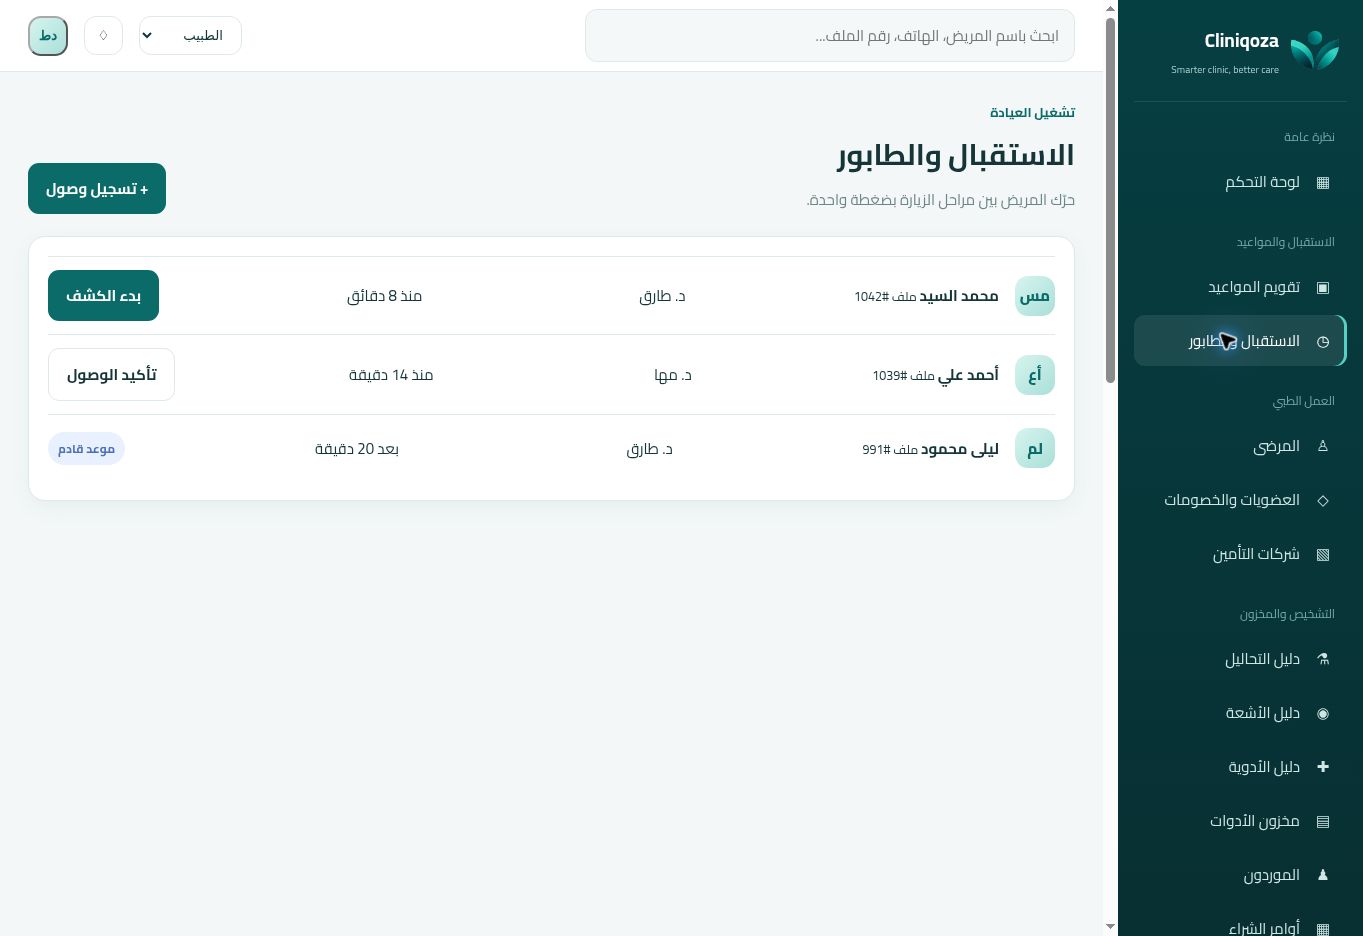Select الاستقبال والطابور menu item
Image resolution: width=1363 pixels, height=936 pixels.
(x=1240, y=341)
